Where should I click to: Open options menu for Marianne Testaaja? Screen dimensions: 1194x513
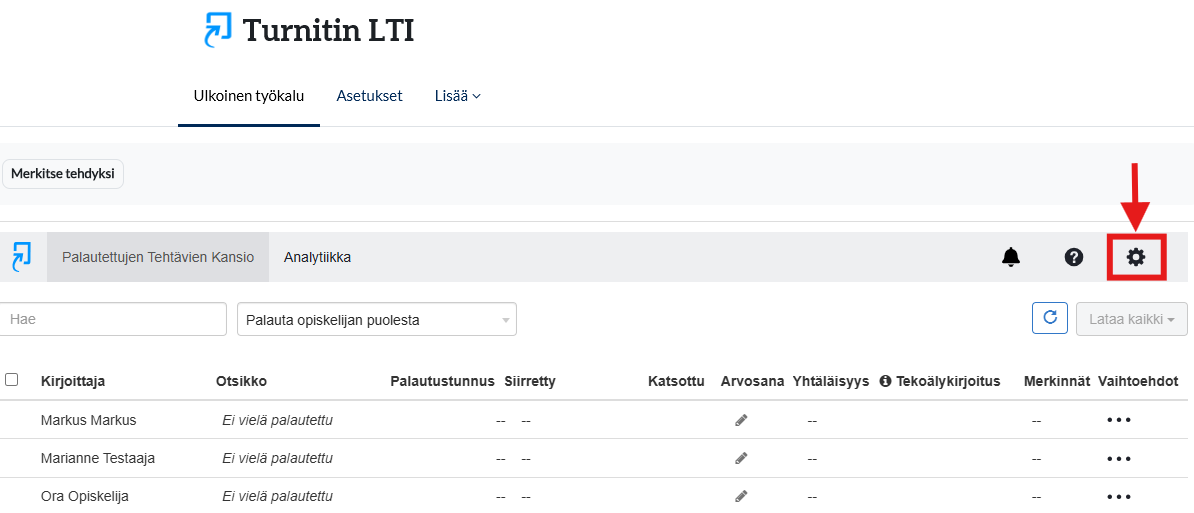coord(1118,458)
